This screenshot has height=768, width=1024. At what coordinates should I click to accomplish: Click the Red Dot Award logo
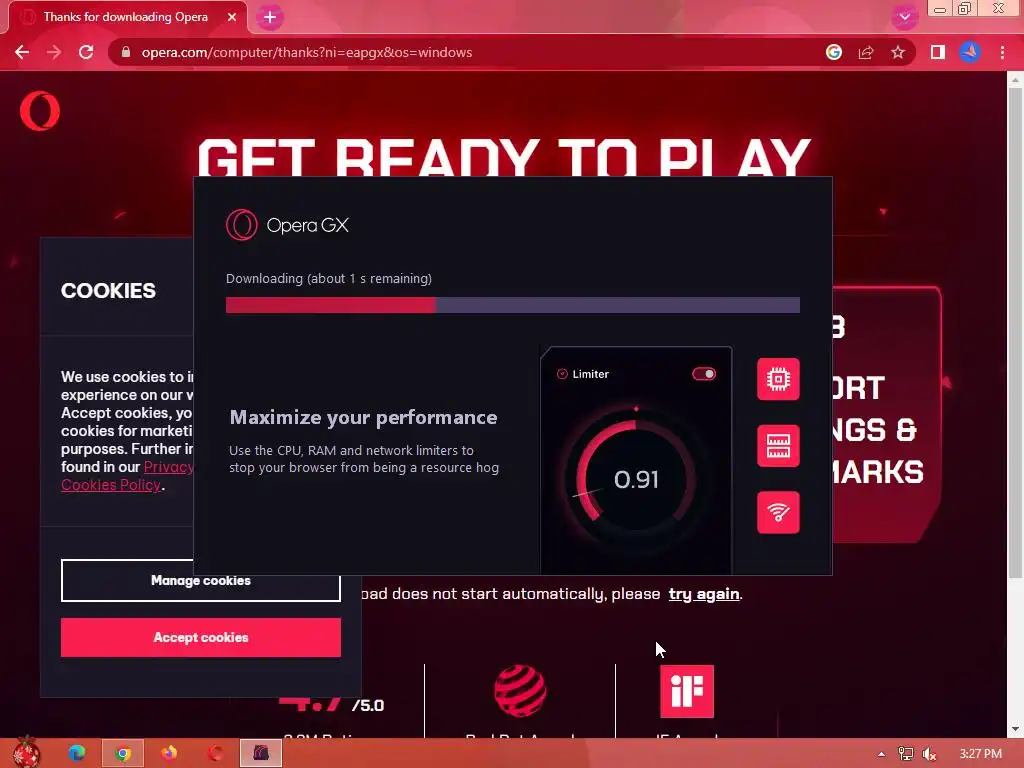[x=520, y=690]
